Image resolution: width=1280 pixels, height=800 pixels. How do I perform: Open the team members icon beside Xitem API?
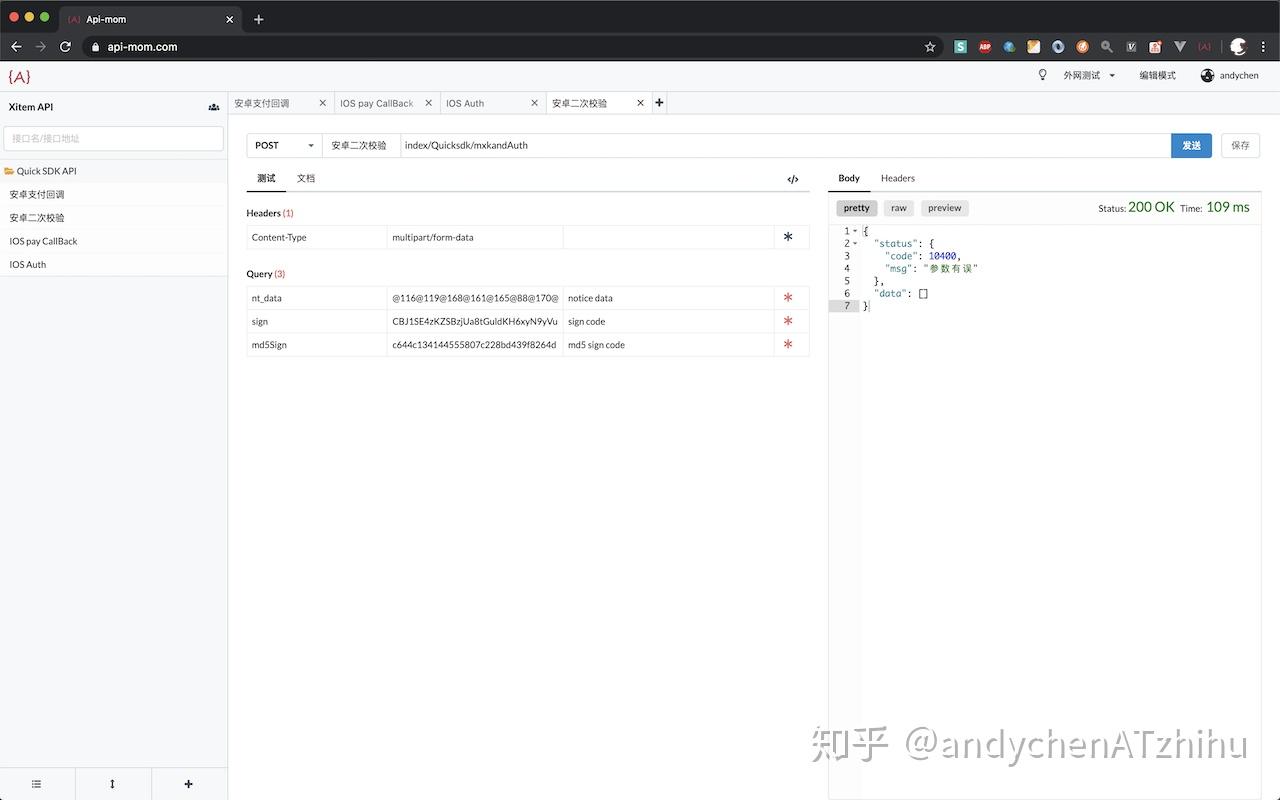click(214, 107)
